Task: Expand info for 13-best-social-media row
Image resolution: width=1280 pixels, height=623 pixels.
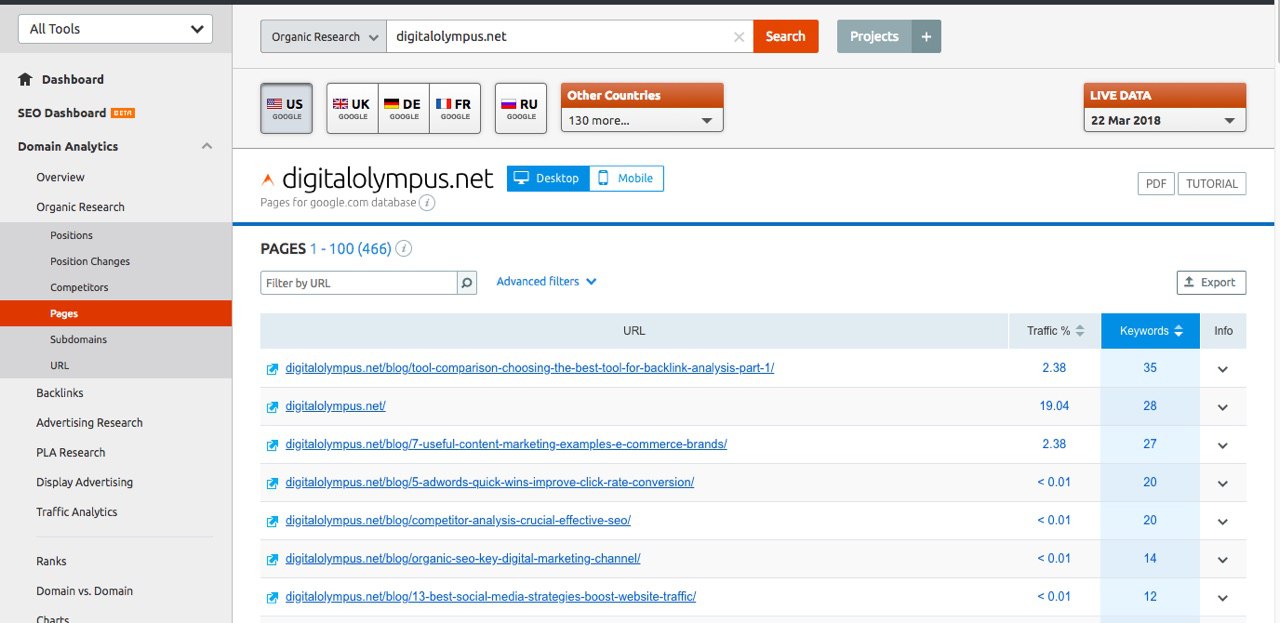Action: point(1223,598)
